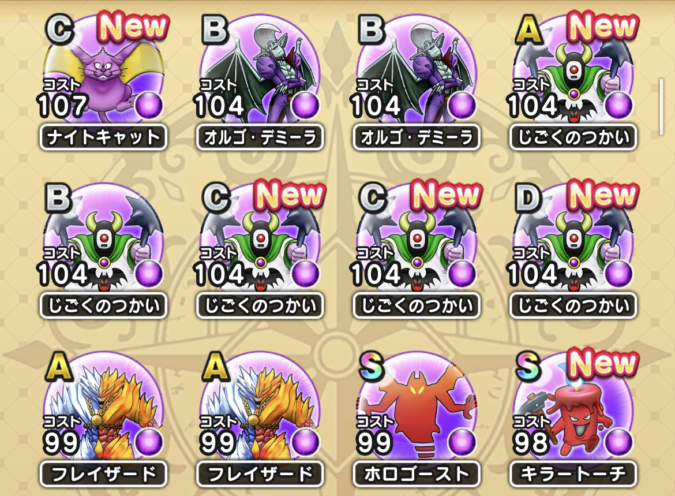675x496 pixels.
Task: Select the Night Cat (ナイトキャット) monster icon
Action: (103, 71)
